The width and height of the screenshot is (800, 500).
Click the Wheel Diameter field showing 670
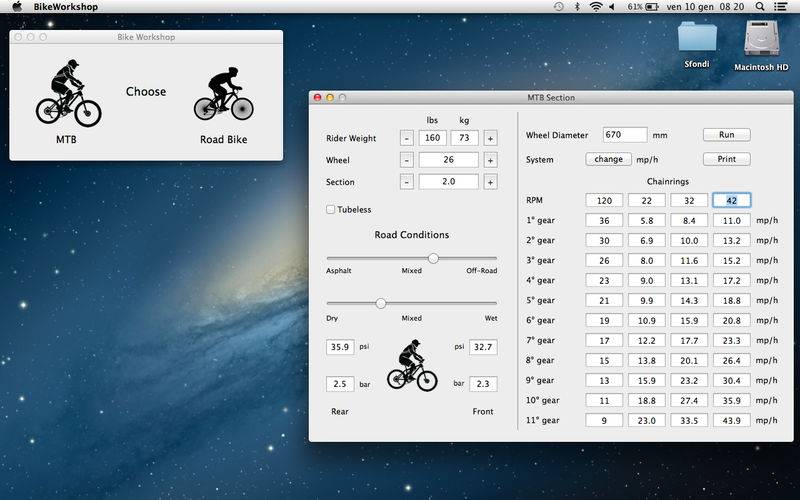point(625,135)
